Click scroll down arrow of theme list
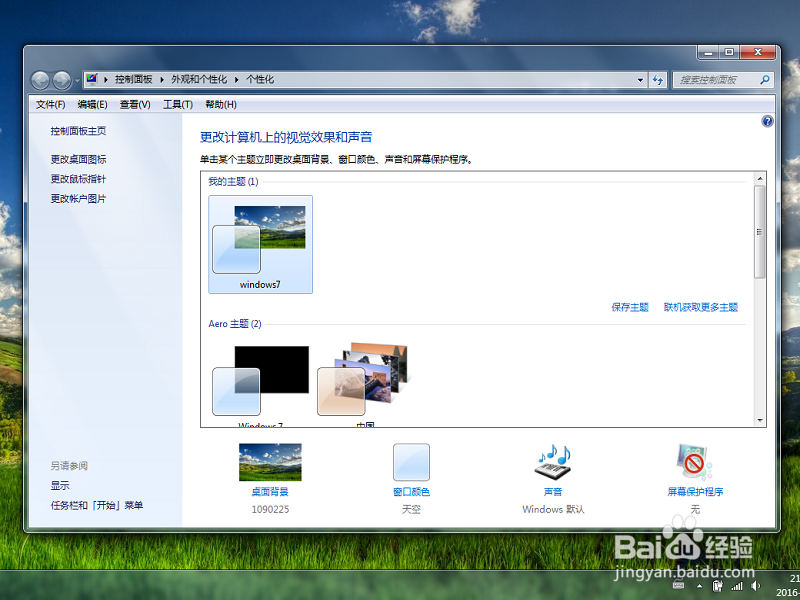This screenshot has height=600, width=800. [760, 420]
